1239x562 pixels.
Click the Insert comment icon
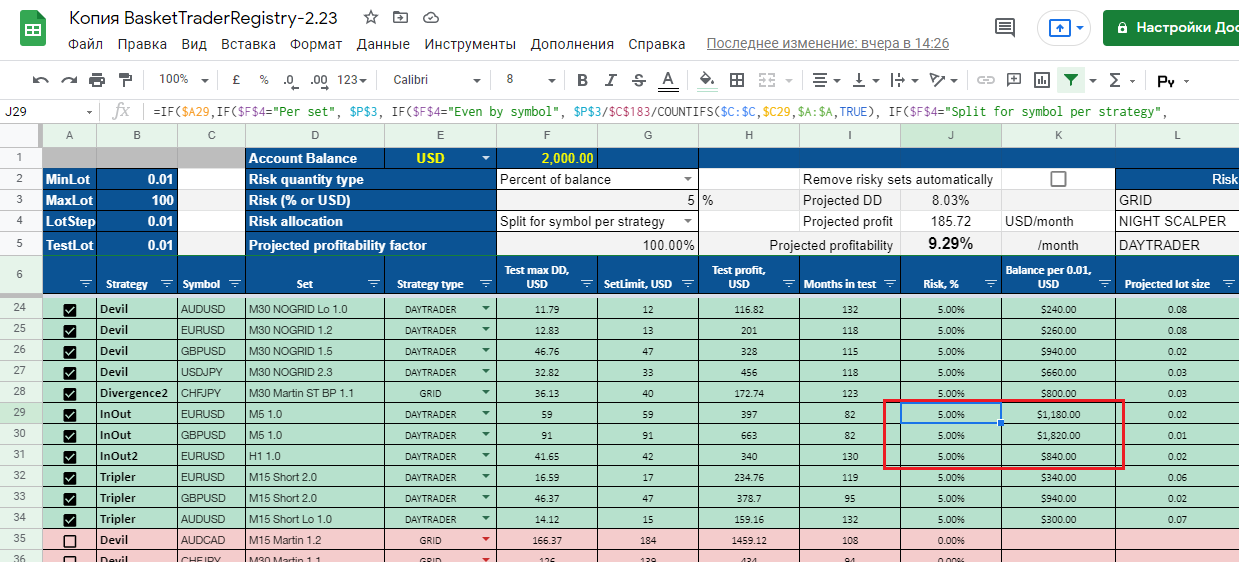1014,80
